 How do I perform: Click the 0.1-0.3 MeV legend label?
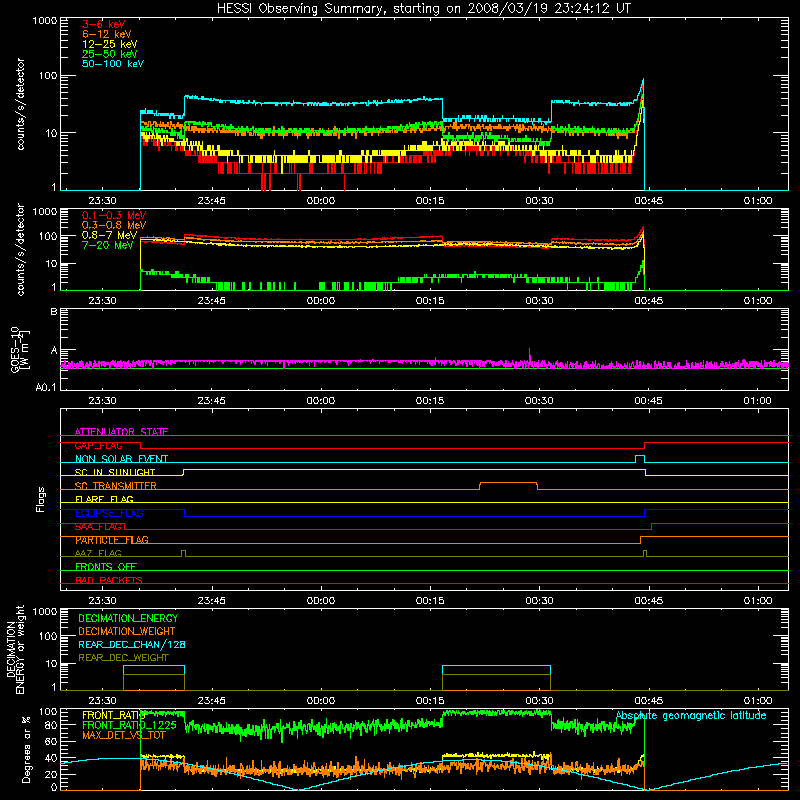(114, 216)
